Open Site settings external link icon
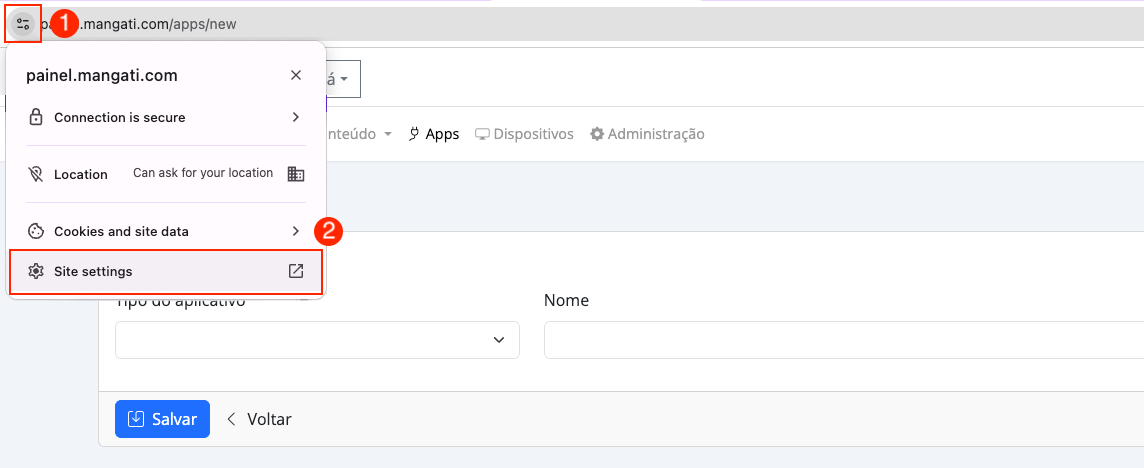The image size is (1144, 468). click(x=295, y=271)
